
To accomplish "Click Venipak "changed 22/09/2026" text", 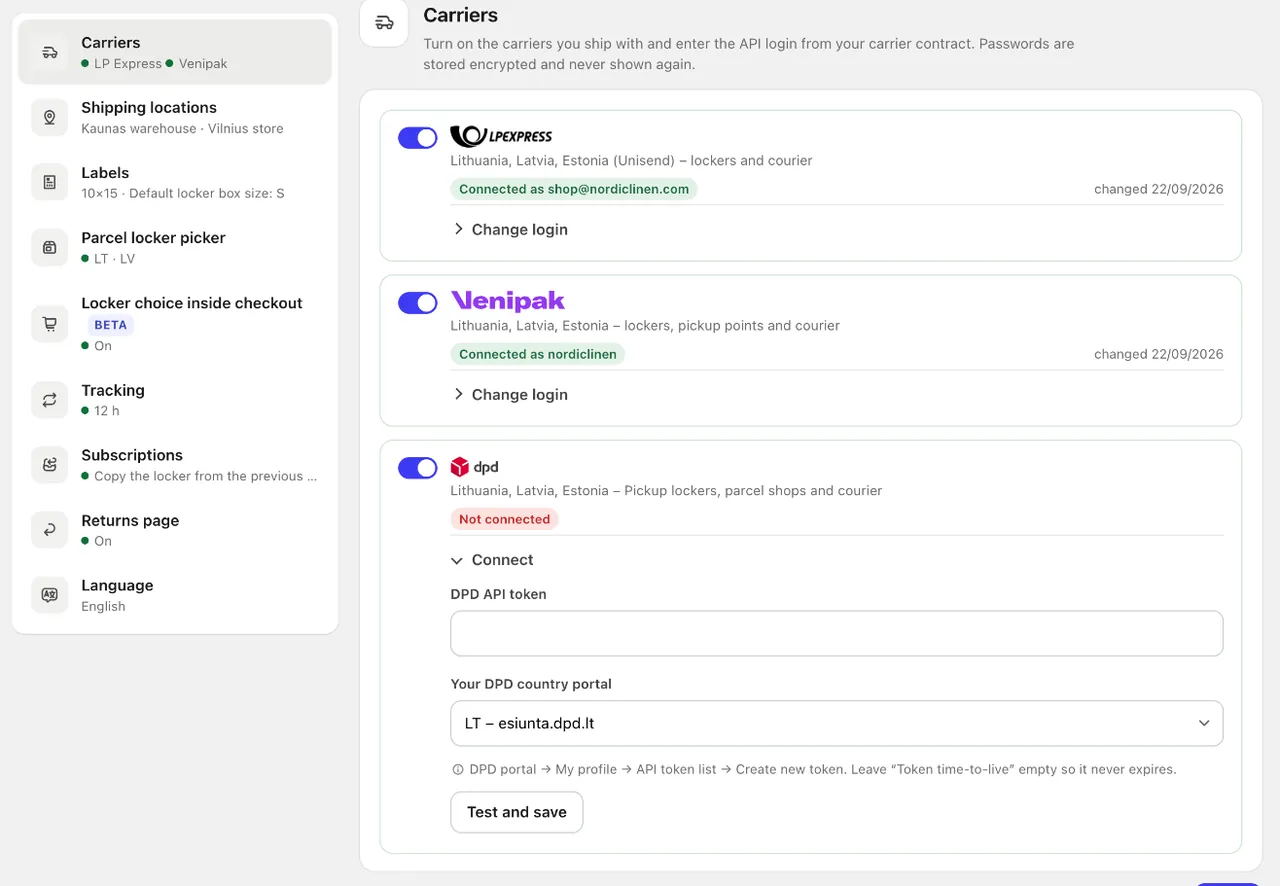I will pyautogui.click(x=1158, y=354).
